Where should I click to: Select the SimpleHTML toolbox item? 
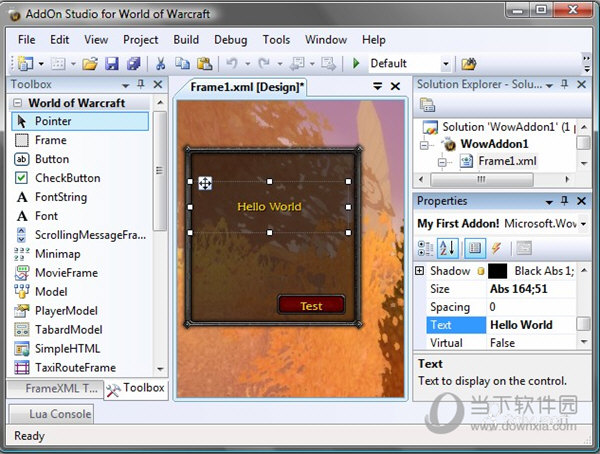click(80, 349)
